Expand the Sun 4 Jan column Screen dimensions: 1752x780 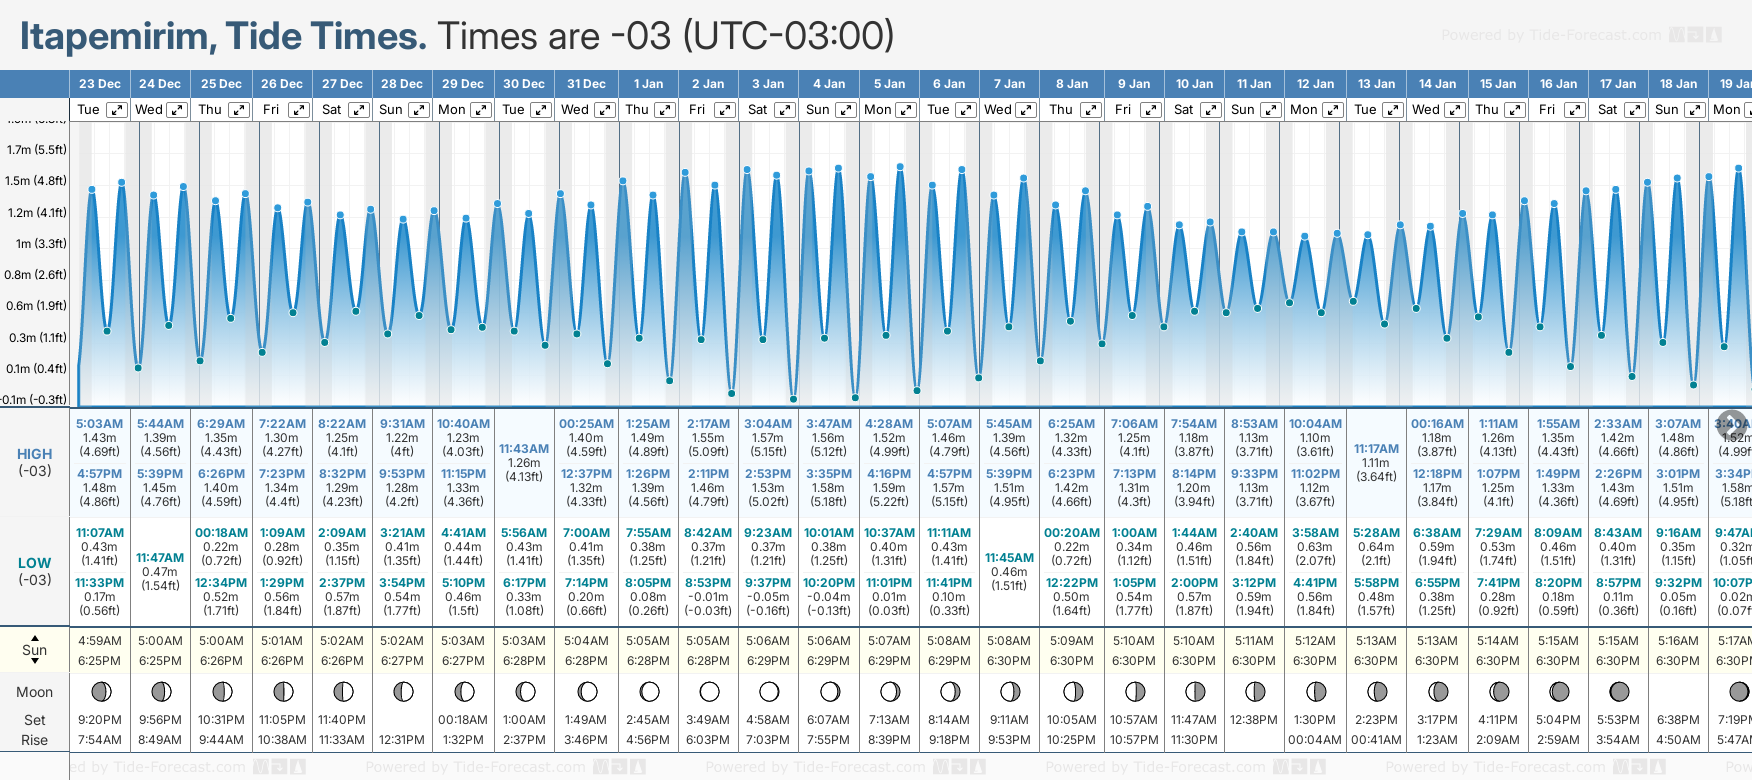[845, 110]
